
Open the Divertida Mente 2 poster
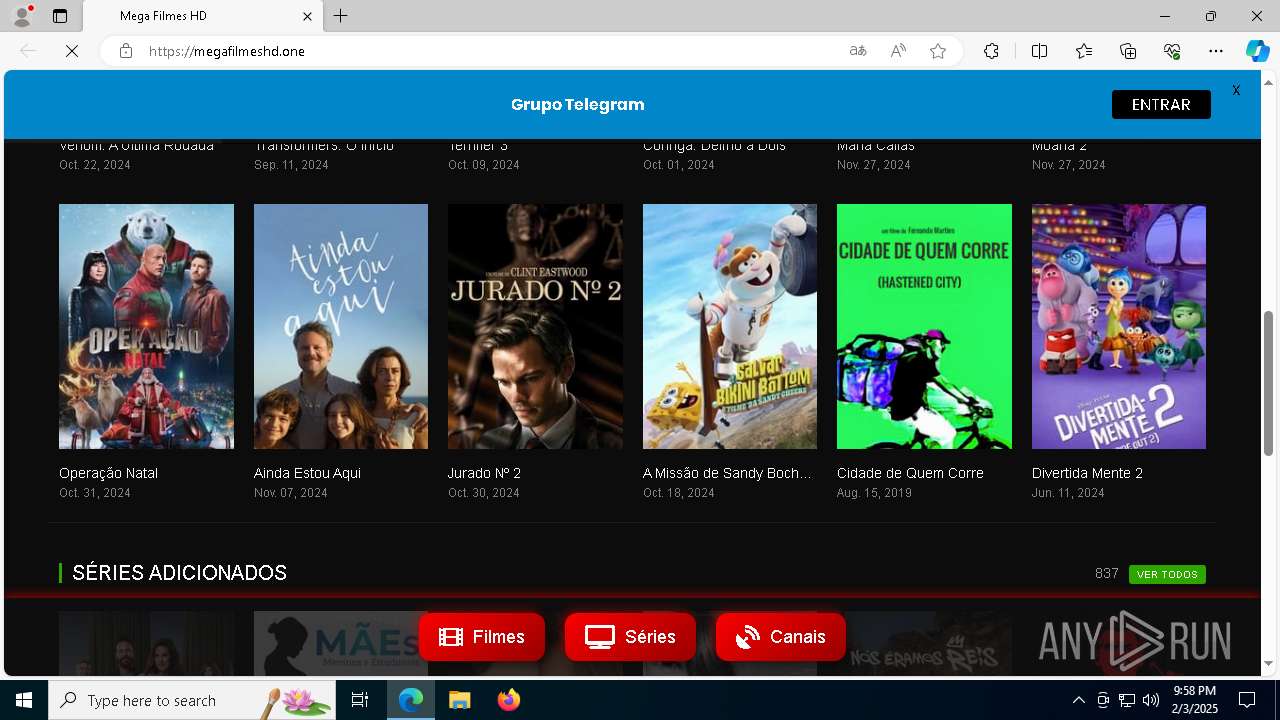click(x=1119, y=327)
